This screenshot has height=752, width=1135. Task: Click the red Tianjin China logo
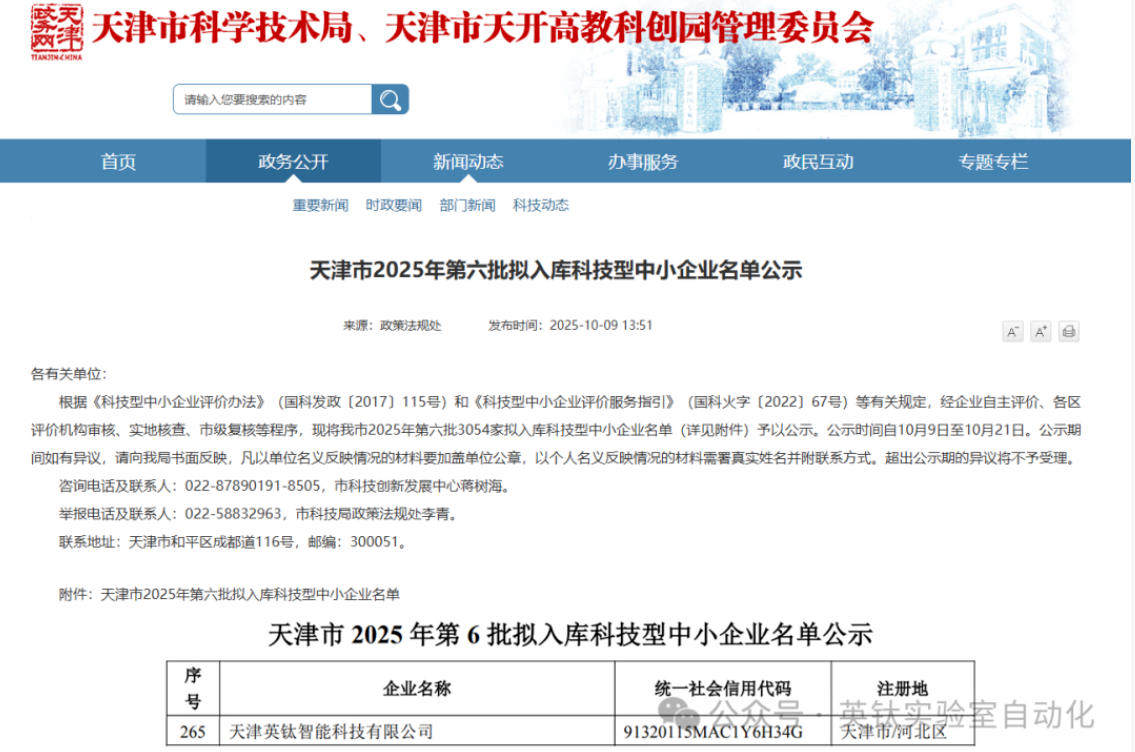tap(56, 31)
